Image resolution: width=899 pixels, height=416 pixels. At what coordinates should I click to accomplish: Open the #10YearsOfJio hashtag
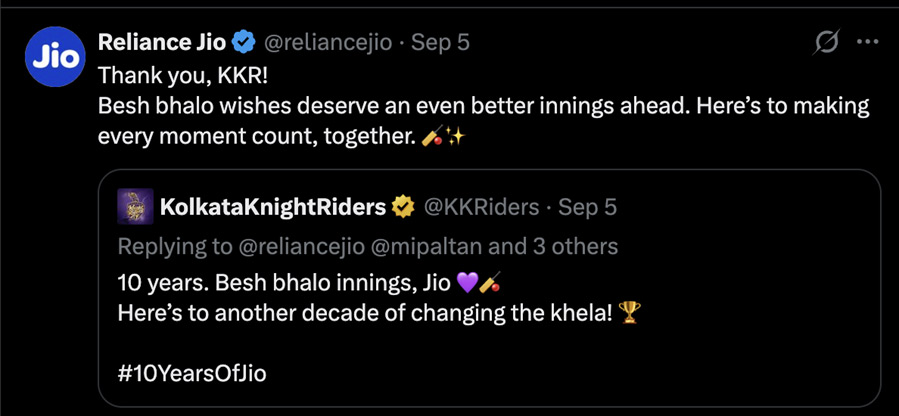coord(192,374)
